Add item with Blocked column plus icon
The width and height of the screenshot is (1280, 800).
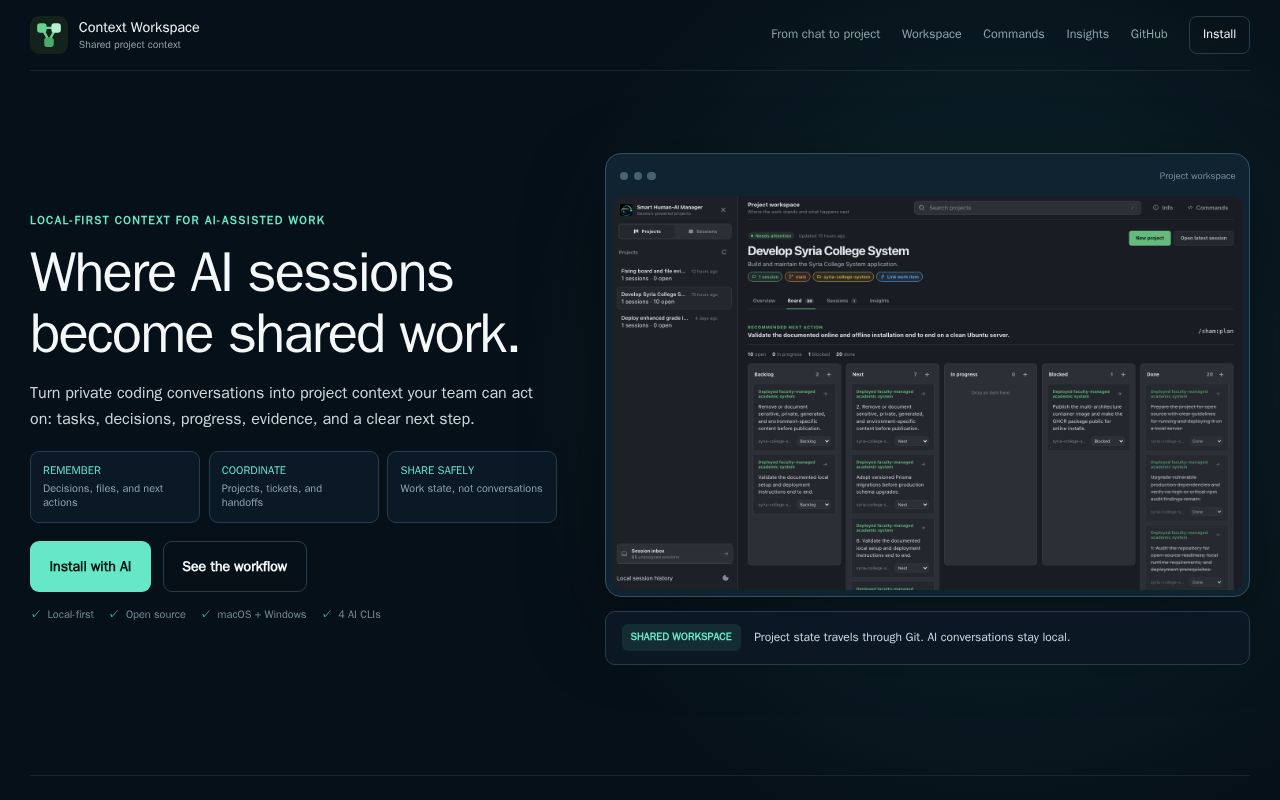[x=1122, y=374]
